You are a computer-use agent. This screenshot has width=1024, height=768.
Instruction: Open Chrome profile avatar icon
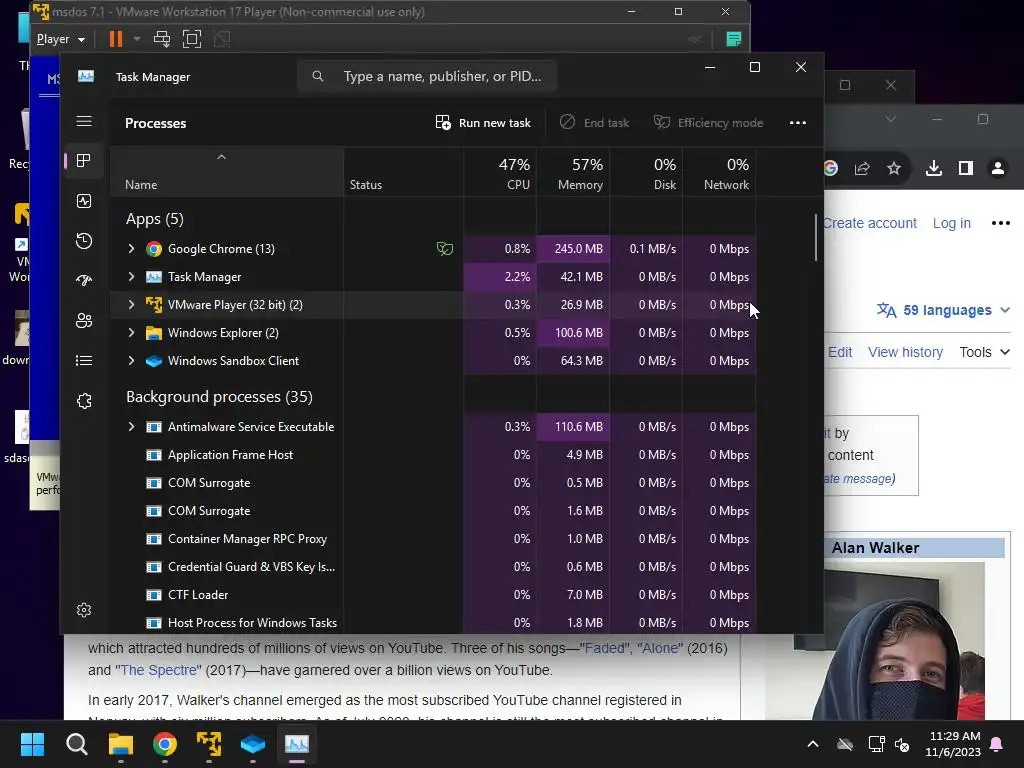(998, 168)
